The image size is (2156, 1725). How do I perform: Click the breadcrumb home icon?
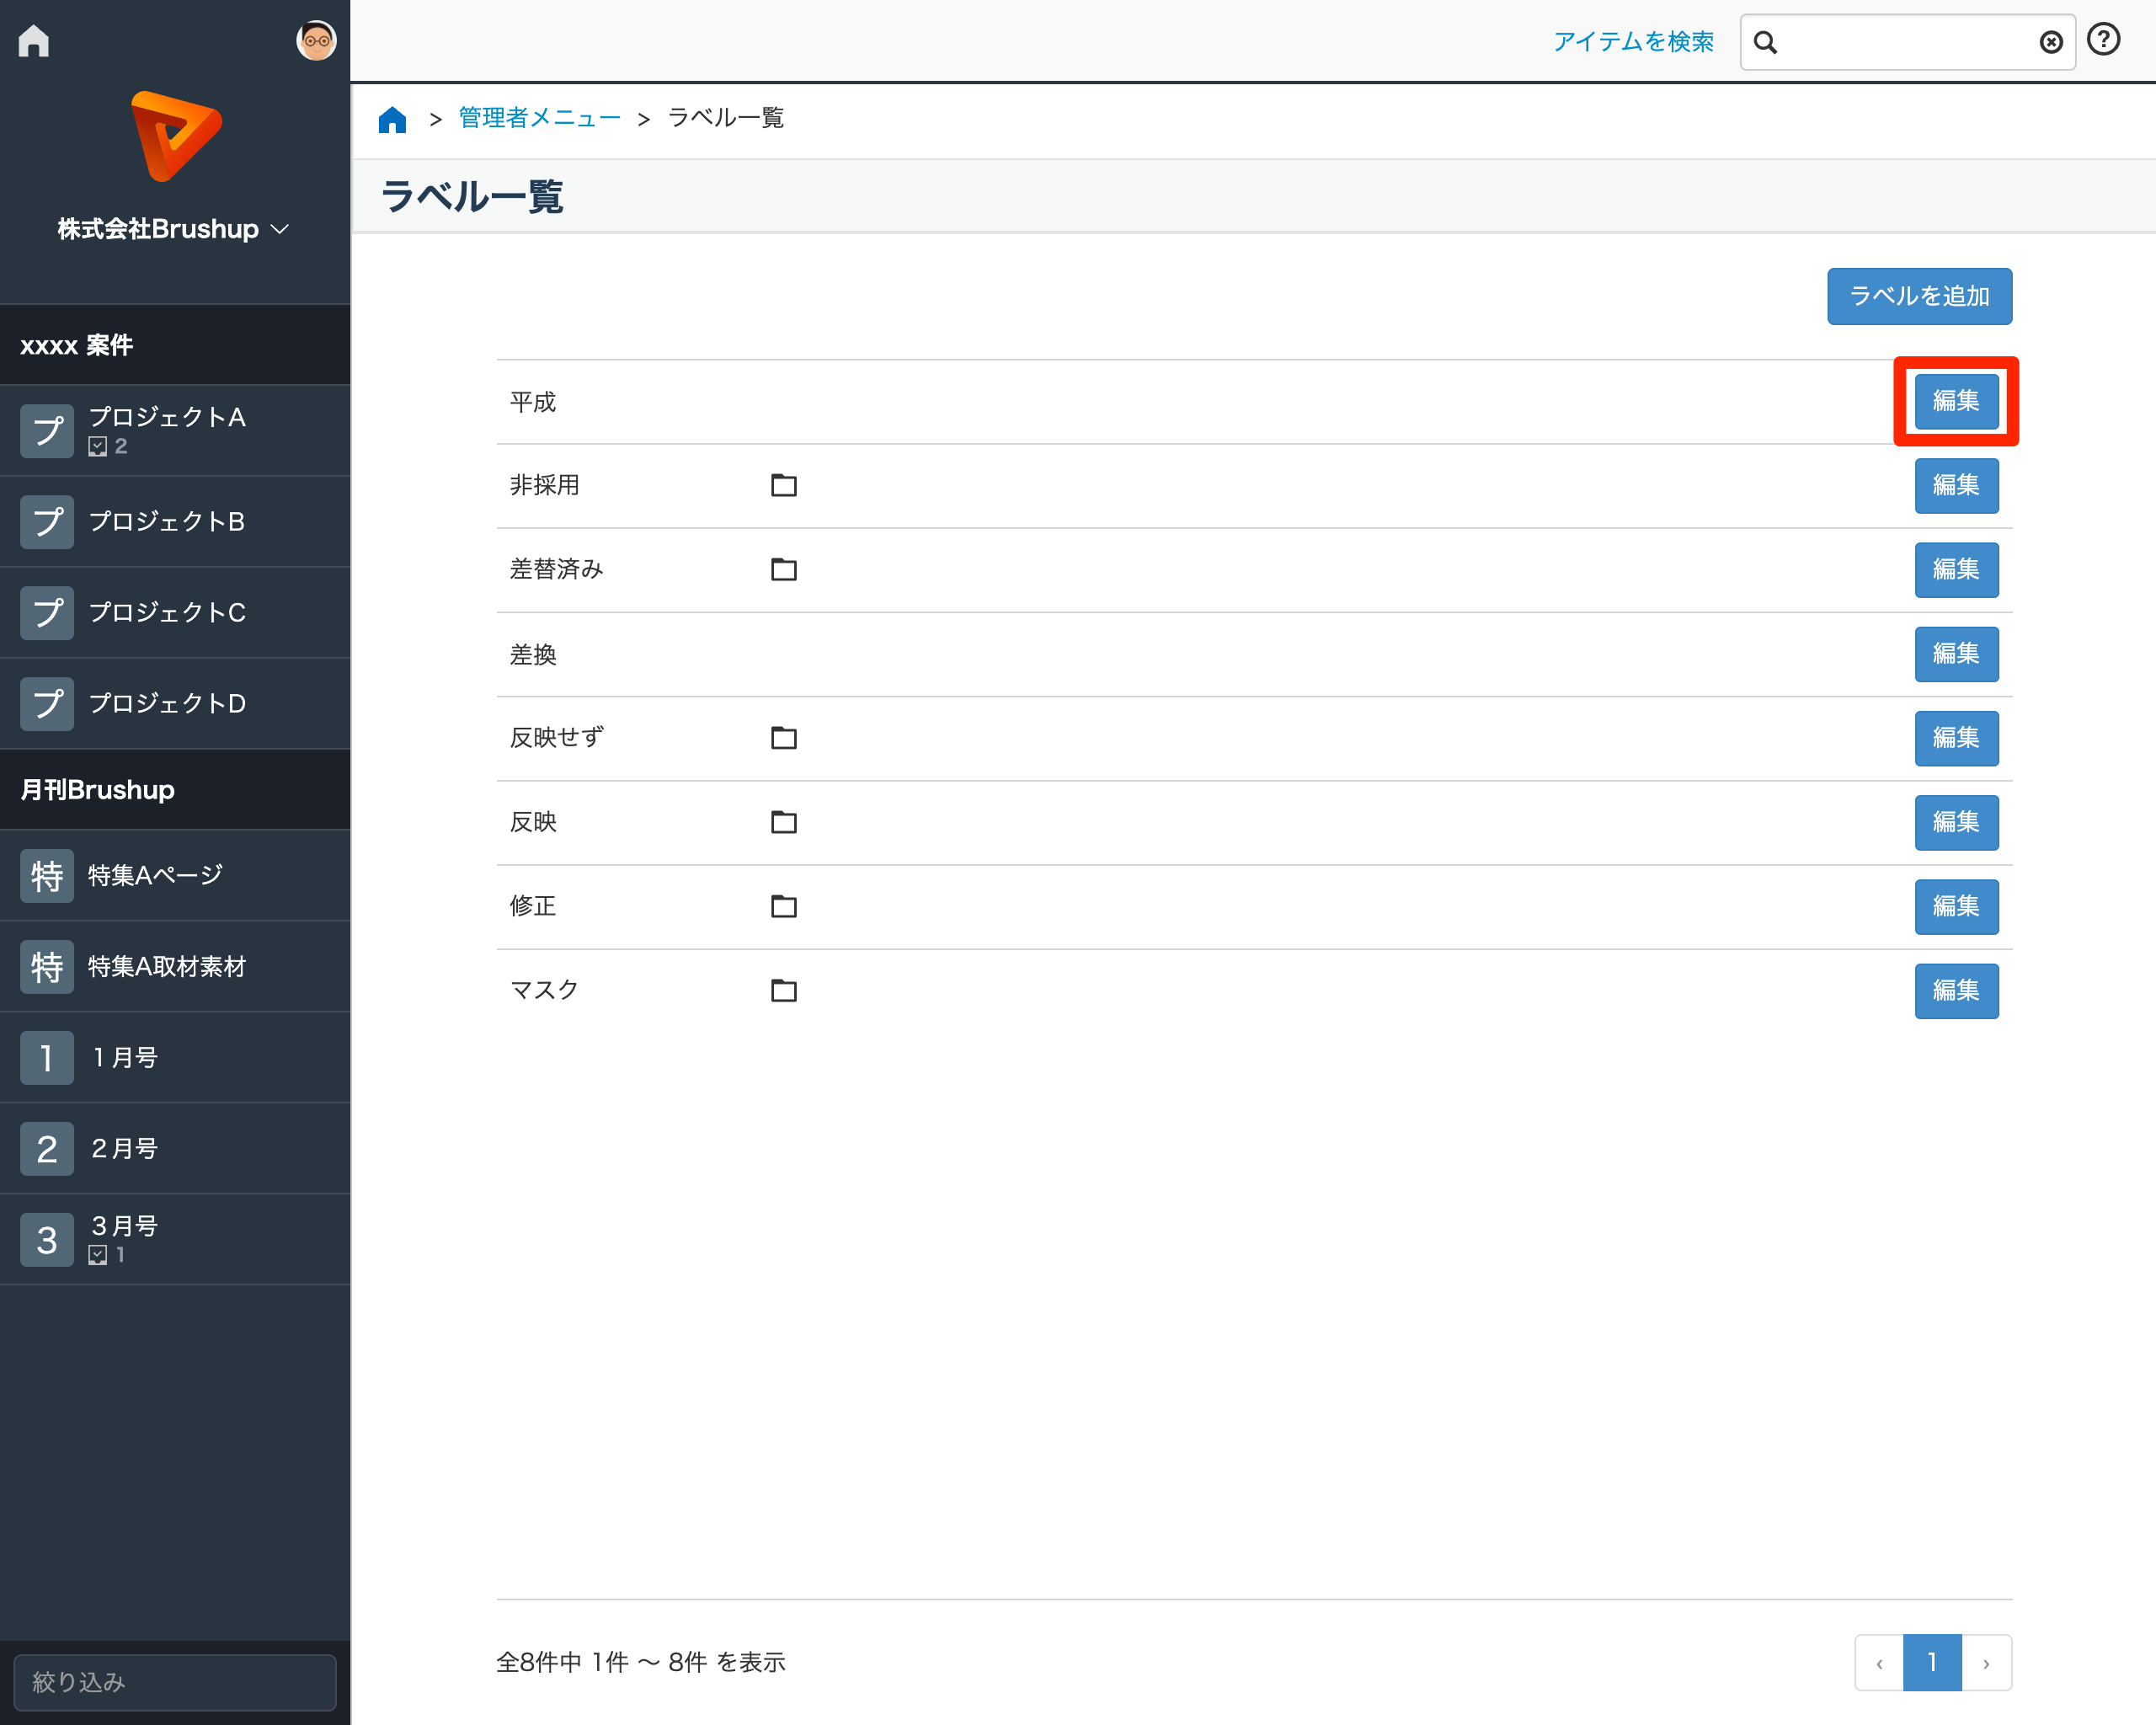[x=392, y=120]
